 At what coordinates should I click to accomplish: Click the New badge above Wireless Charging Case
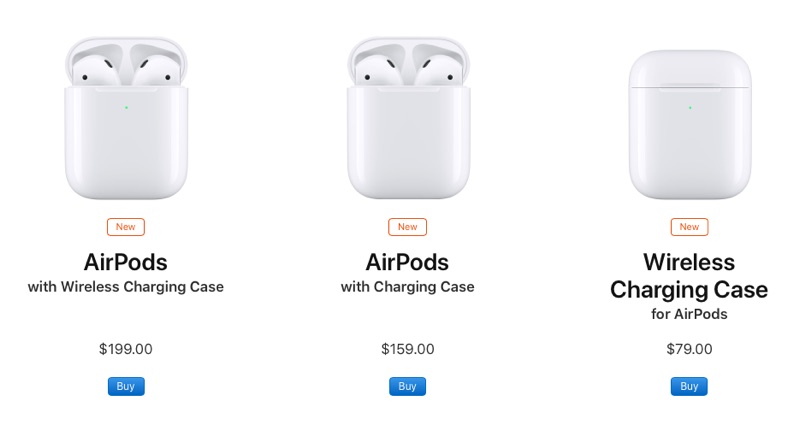coord(689,227)
